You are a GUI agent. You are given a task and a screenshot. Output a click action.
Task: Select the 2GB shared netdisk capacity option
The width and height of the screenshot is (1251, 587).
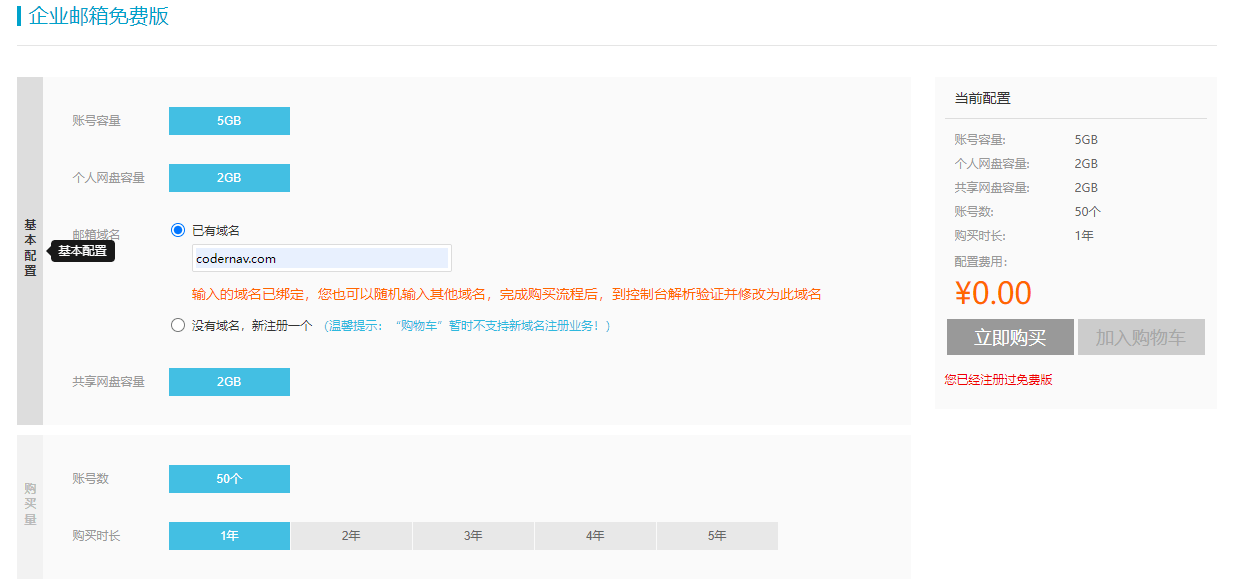click(x=229, y=382)
